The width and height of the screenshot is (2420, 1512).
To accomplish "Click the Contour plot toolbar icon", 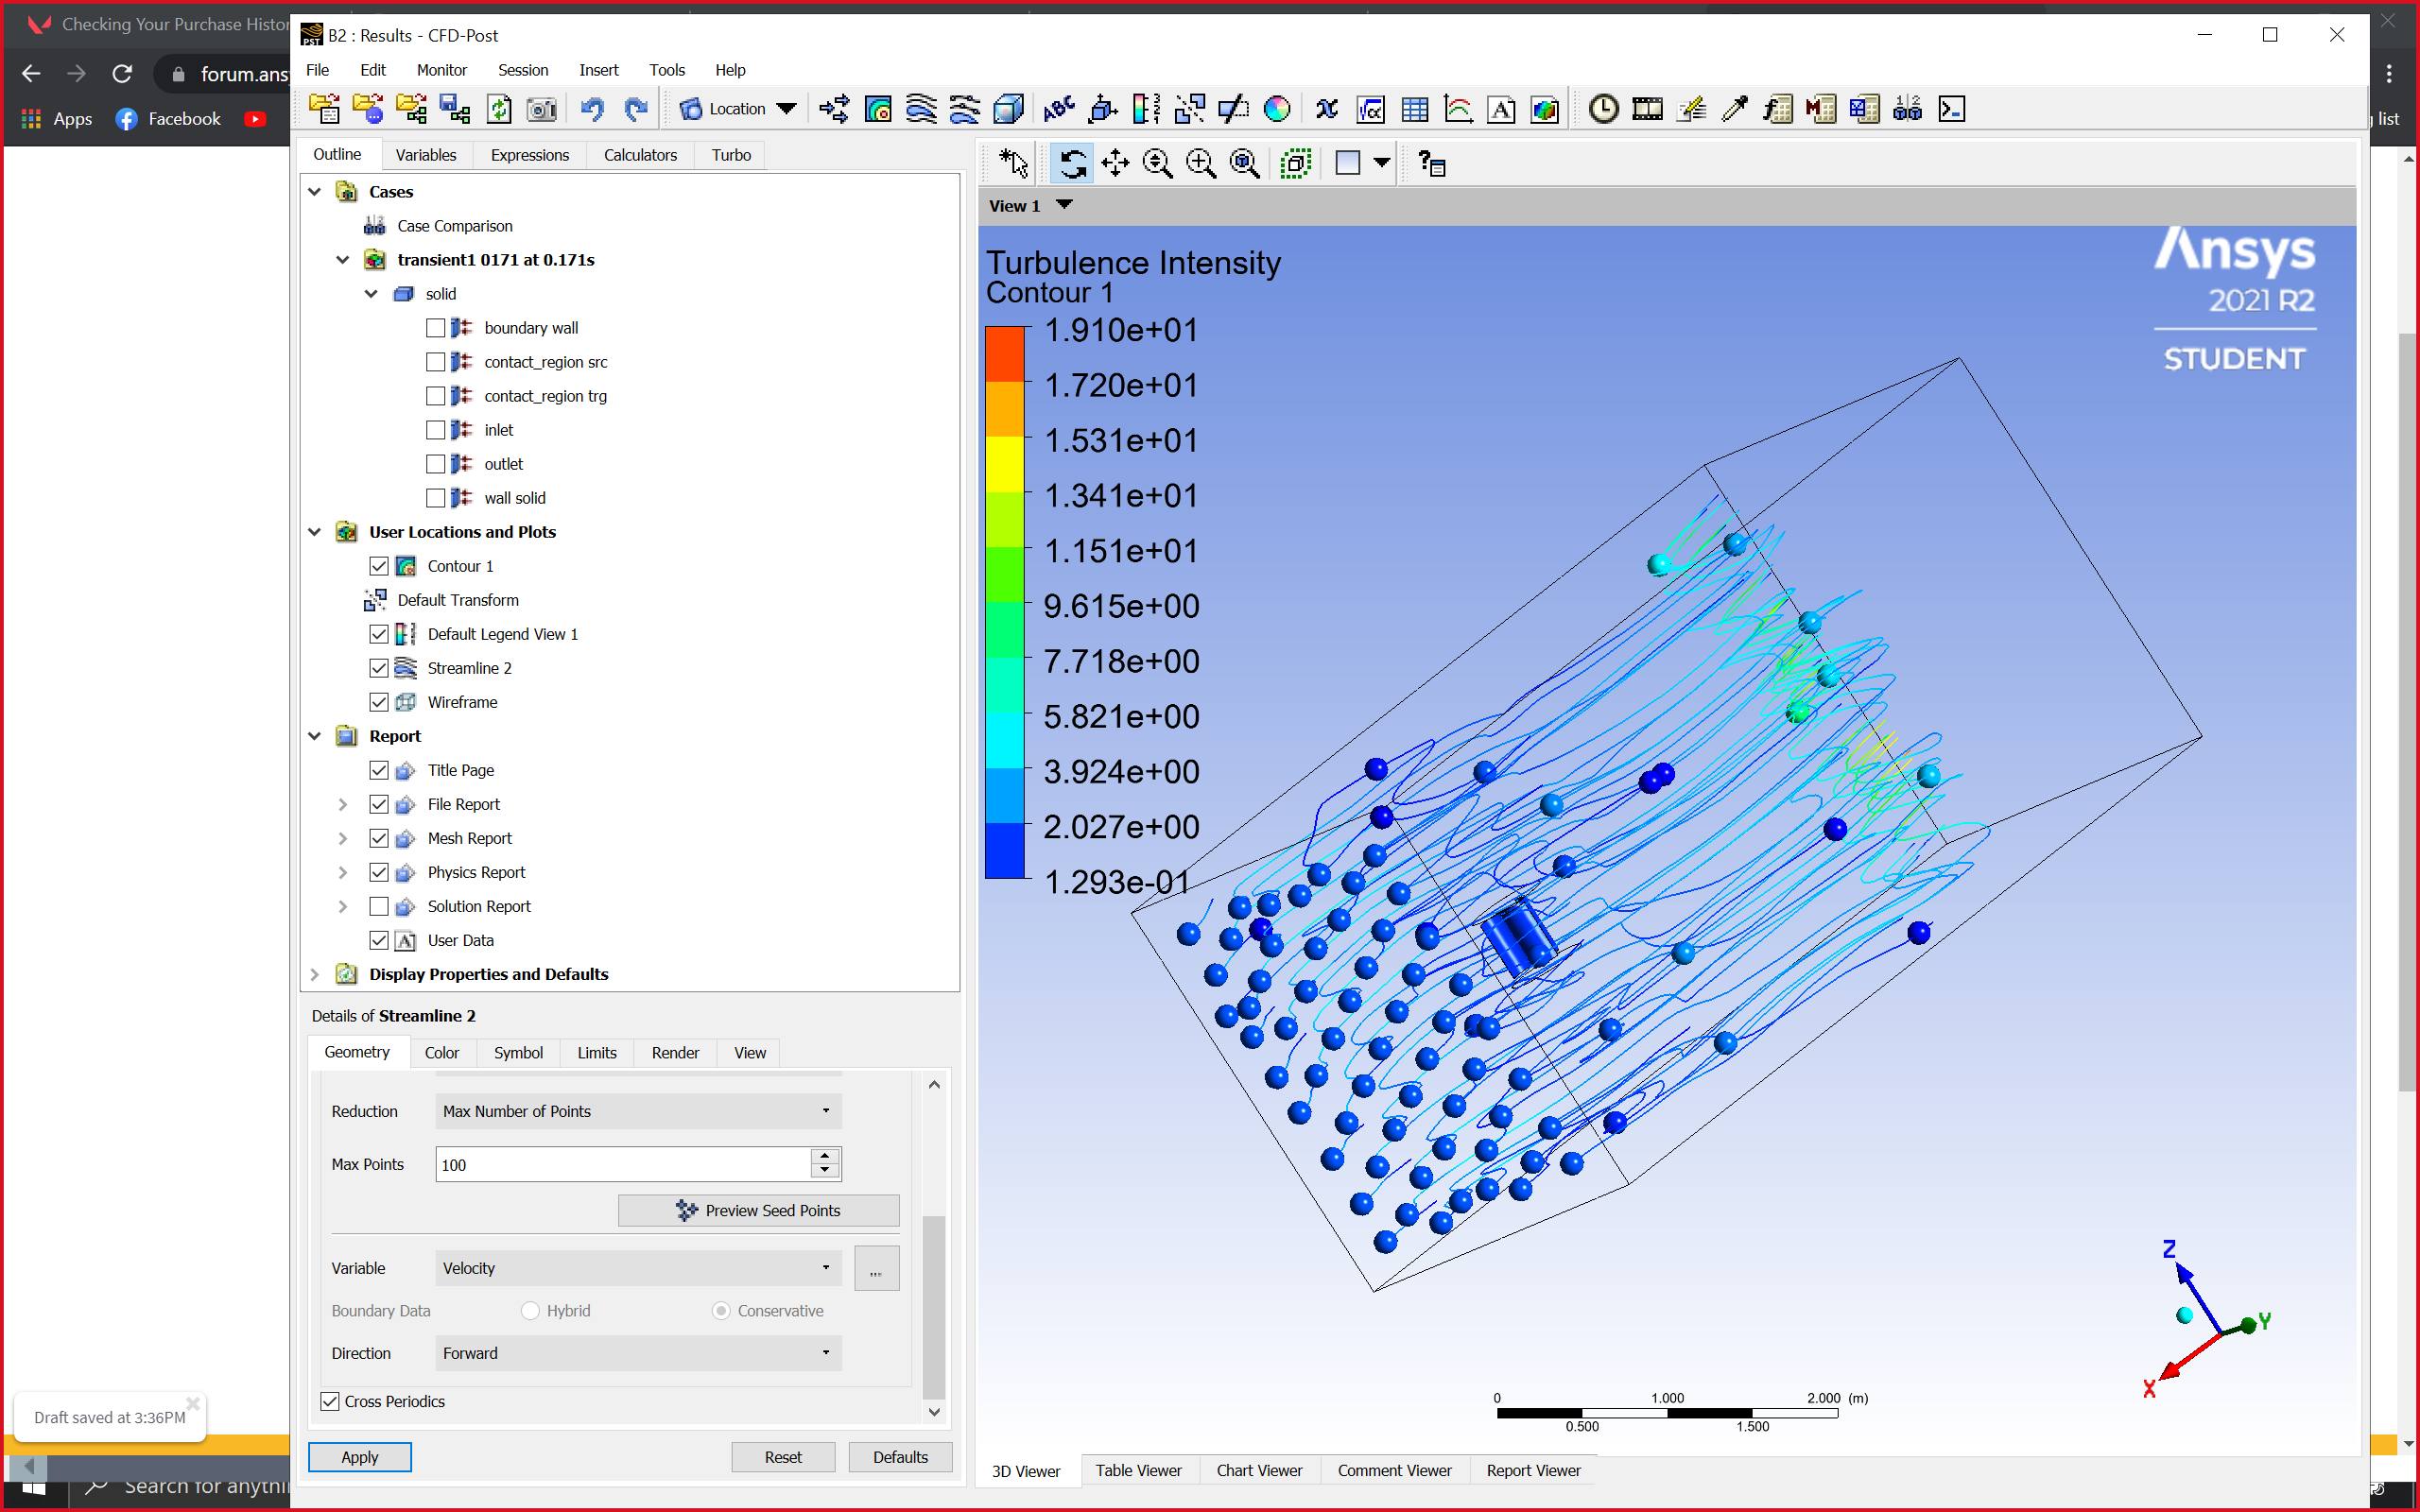I will tap(878, 109).
